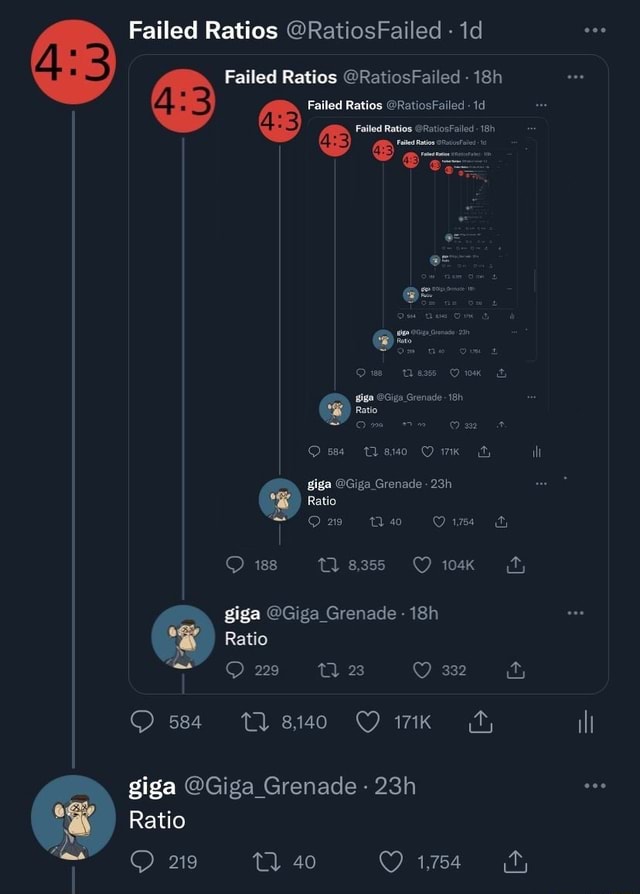Open more options for bottom giga tweet
Image resolution: width=640 pixels, height=894 pixels.
coord(595,785)
